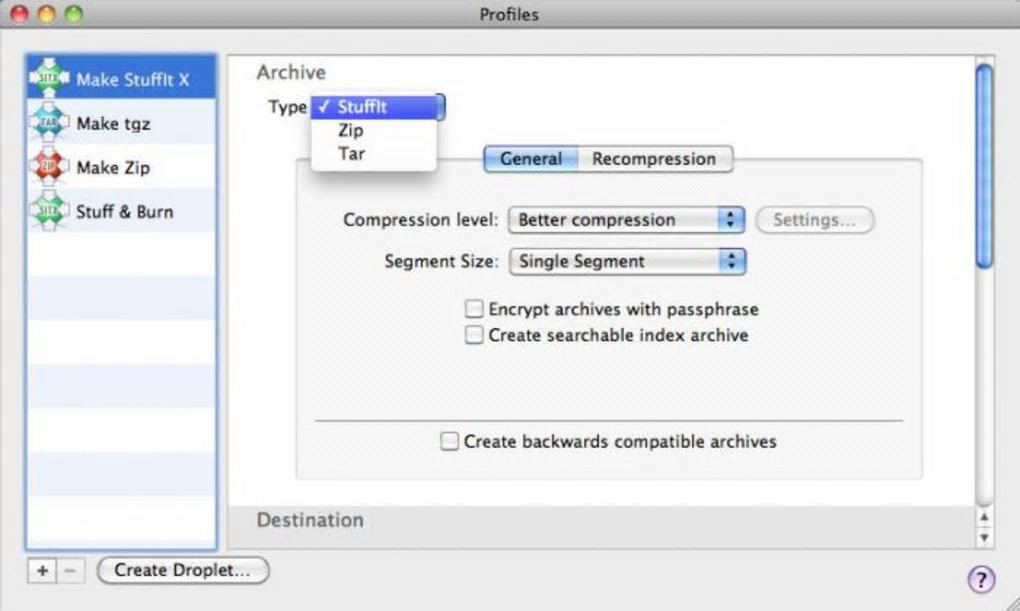Check Create searchable index archive
1020x611 pixels.
pos(474,334)
